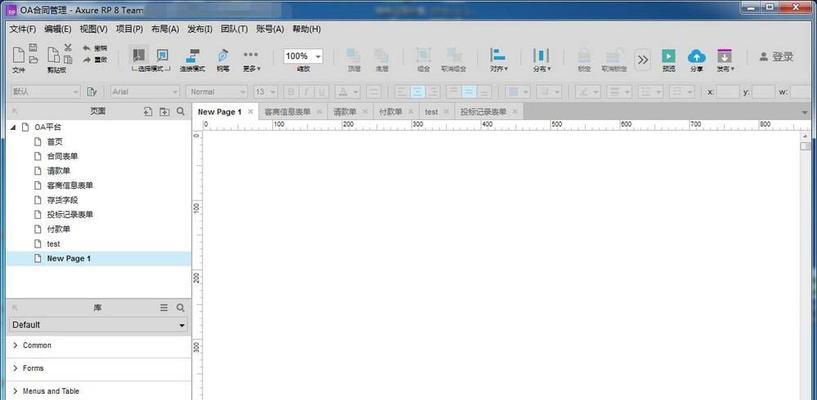Click the Save floppy disk icon
This screenshot has height=400, width=817.
(33, 48)
